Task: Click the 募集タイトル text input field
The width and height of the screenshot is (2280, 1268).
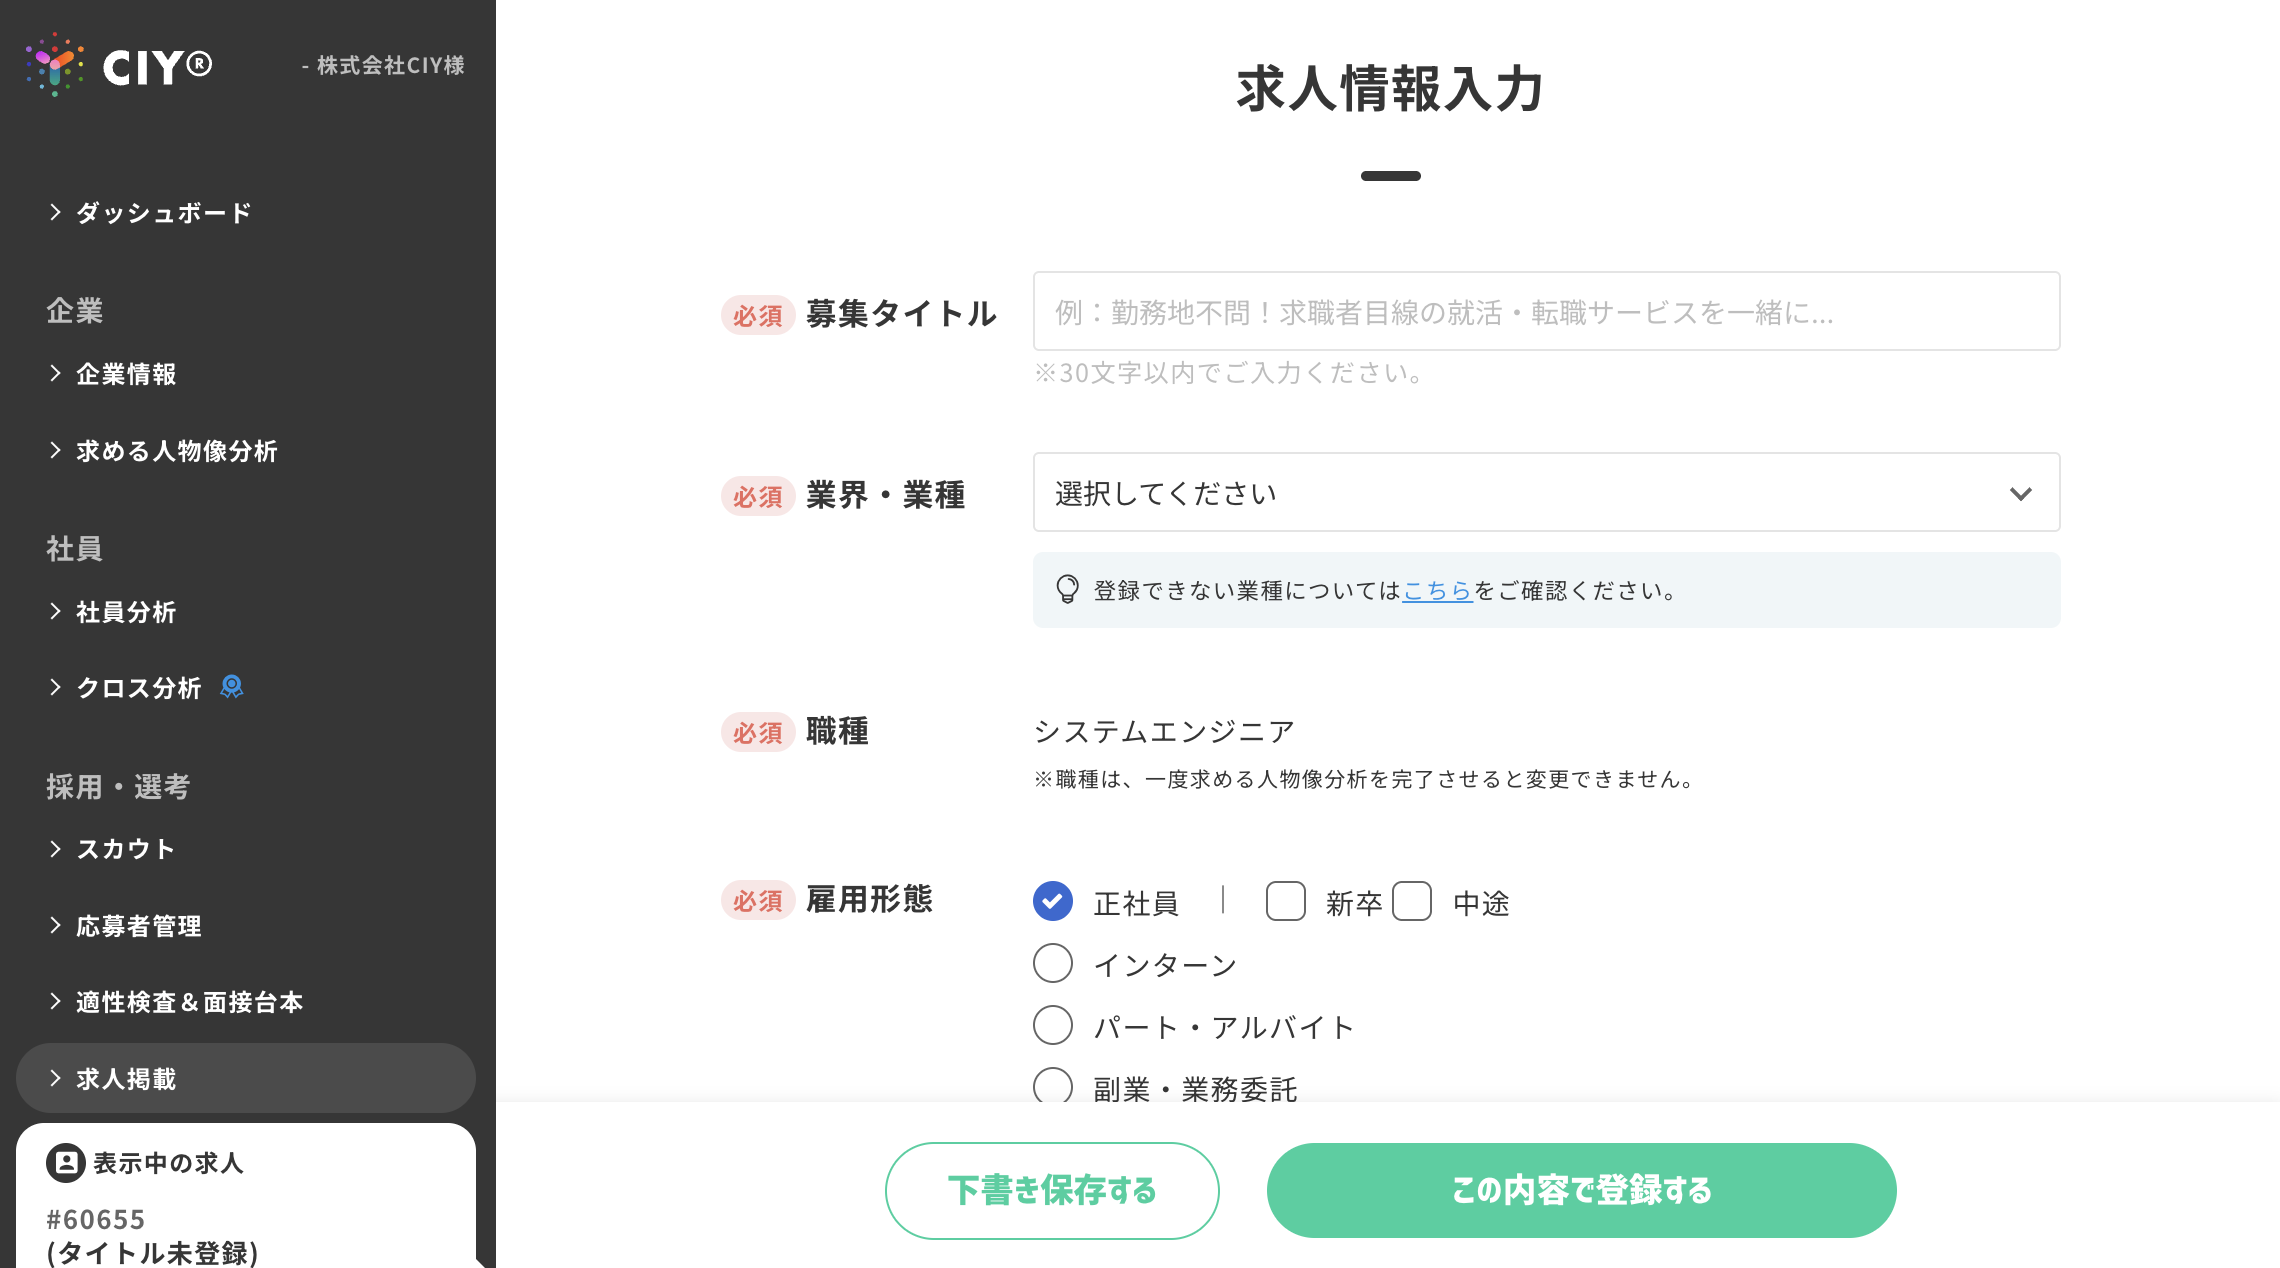Action: tap(1546, 312)
